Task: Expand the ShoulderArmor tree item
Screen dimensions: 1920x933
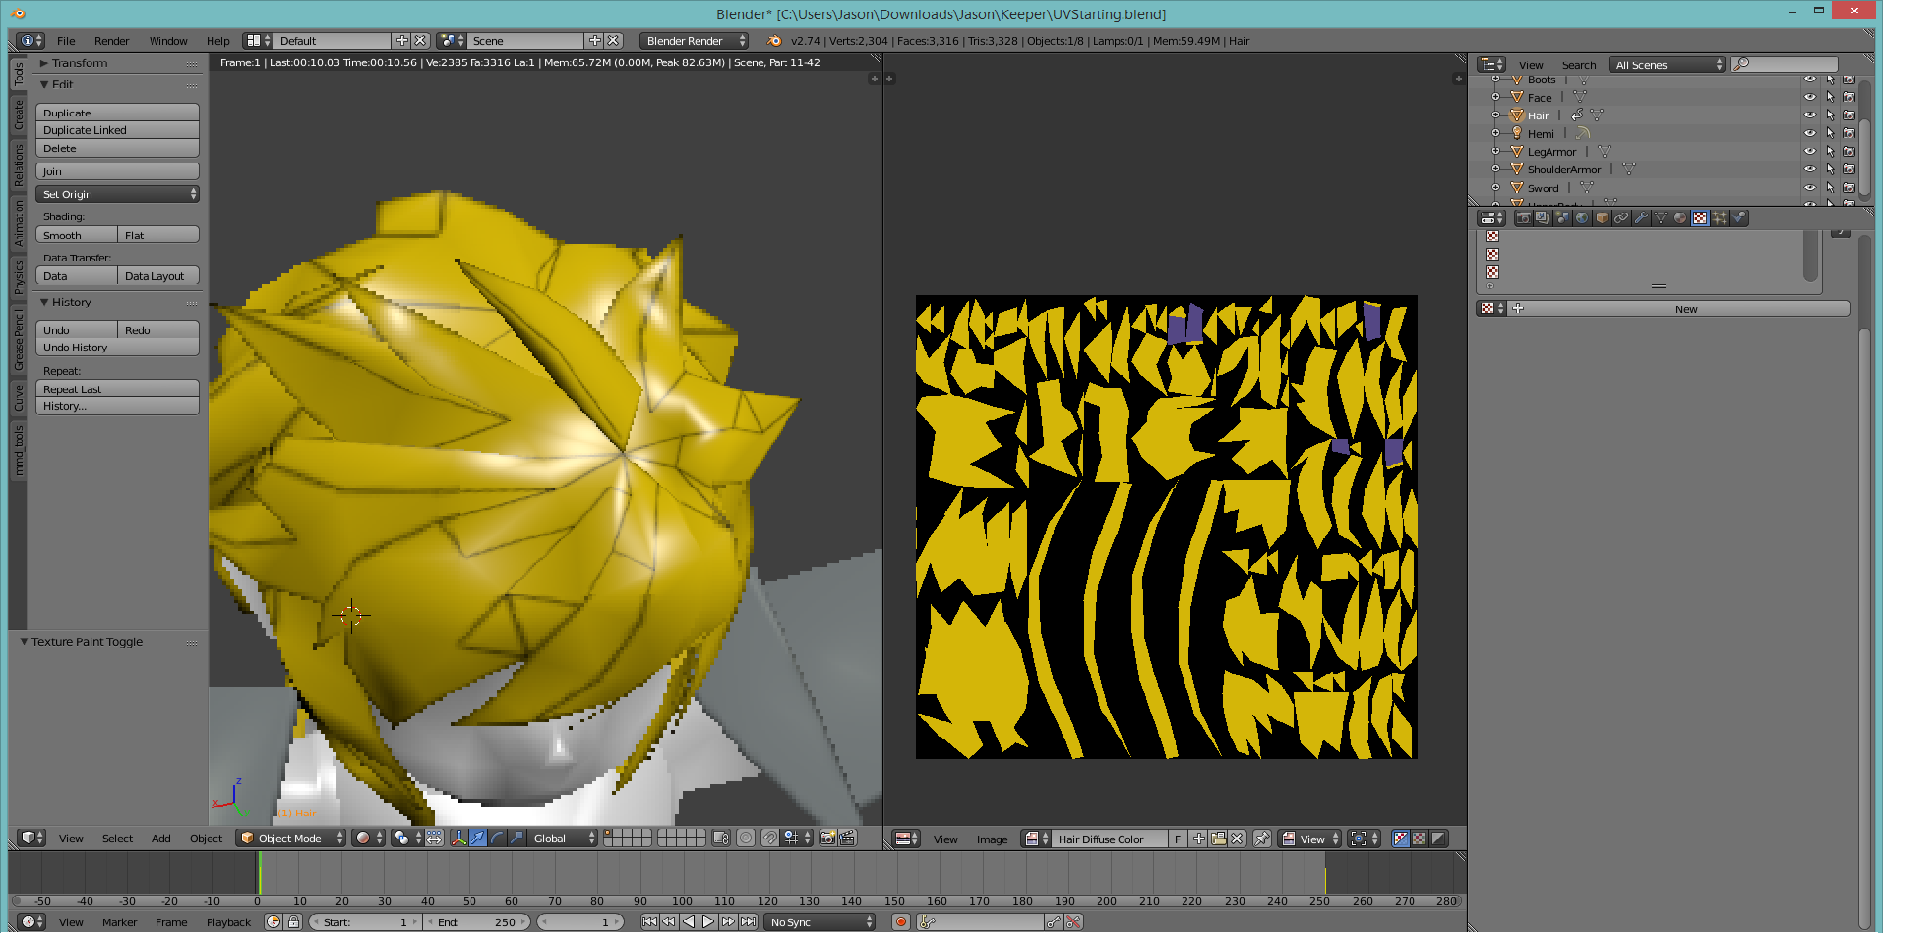Action: (x=1495, y=169)
